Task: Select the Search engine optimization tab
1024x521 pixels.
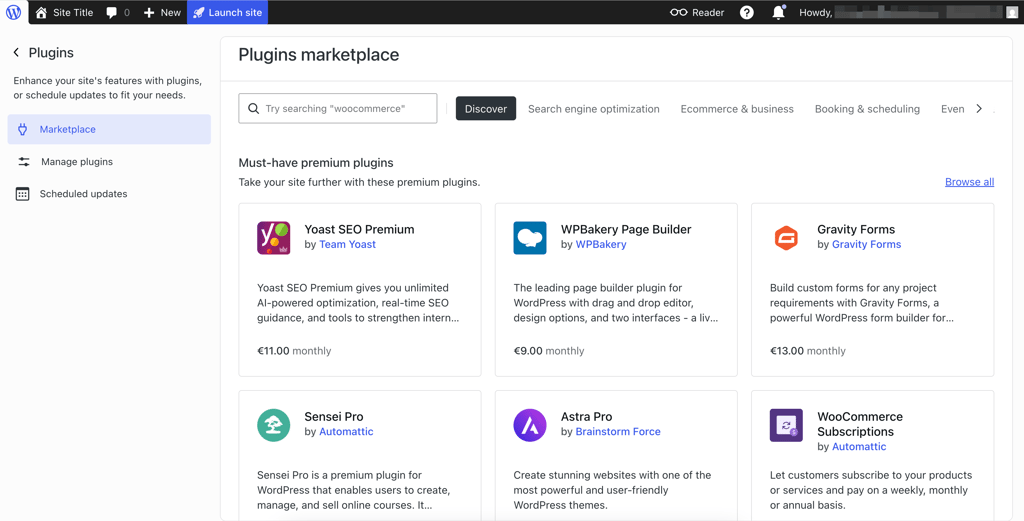Action: pos(594,109)
